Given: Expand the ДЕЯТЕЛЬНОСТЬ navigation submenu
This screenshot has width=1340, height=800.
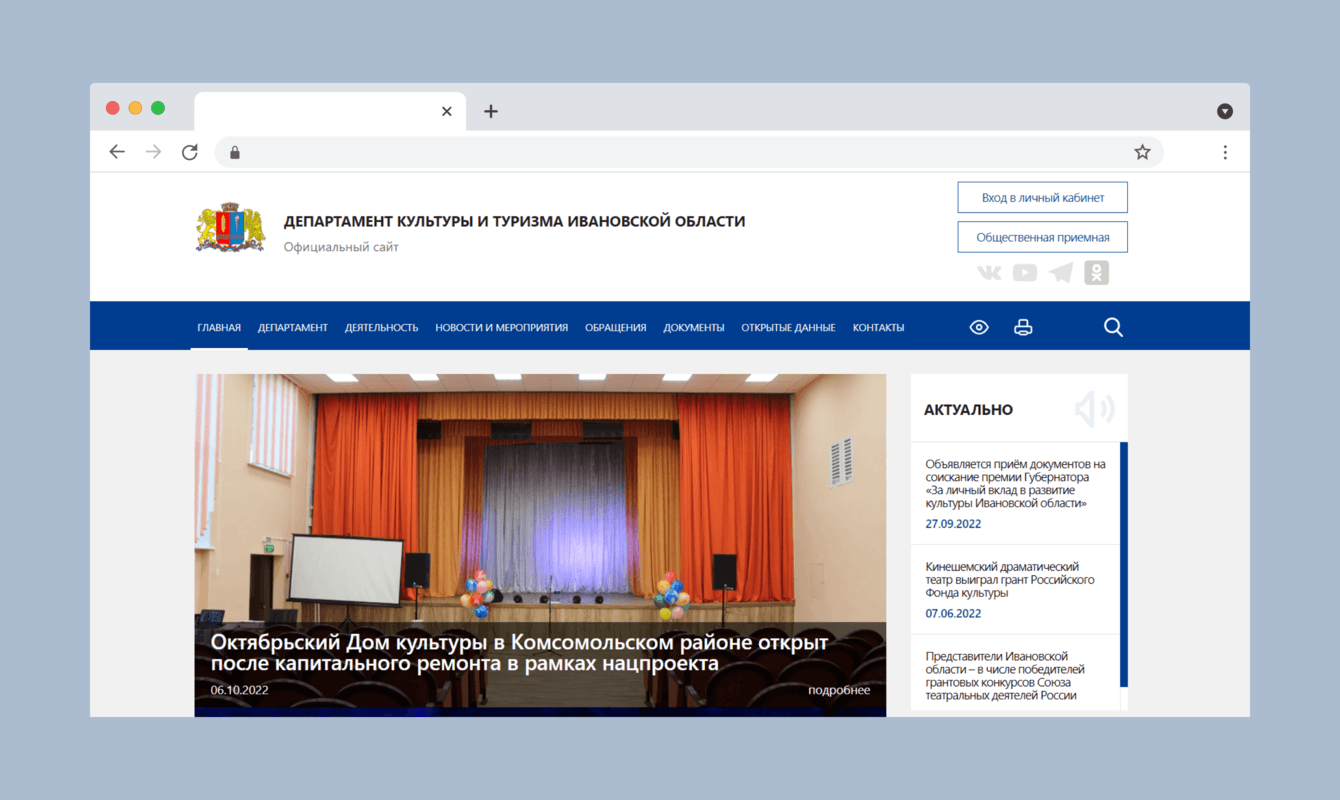Looking at the screenshot, I should [381, 326].
